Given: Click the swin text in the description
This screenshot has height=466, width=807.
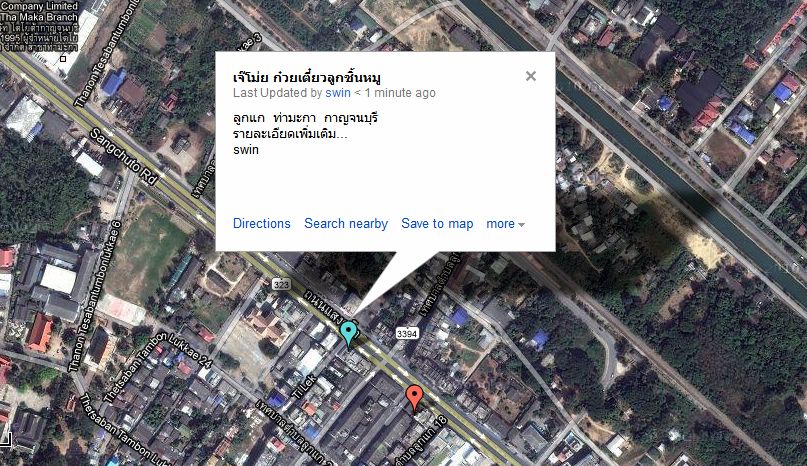Looking at the screenshot, I should (245, 150).
